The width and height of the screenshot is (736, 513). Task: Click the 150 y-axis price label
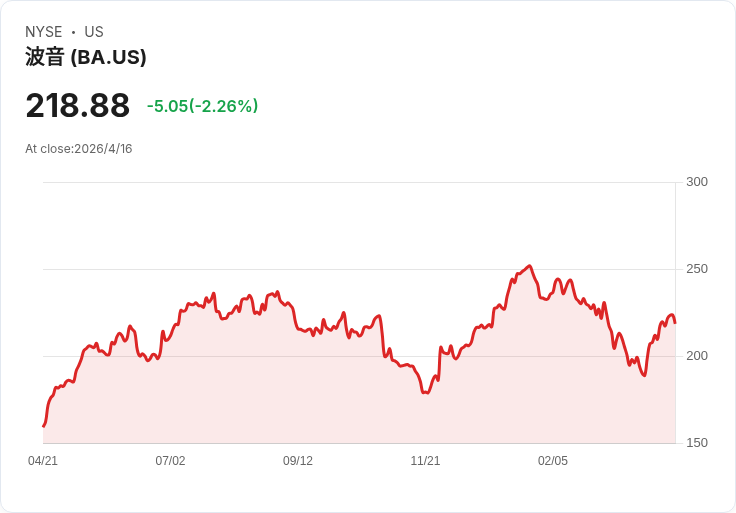696,443
